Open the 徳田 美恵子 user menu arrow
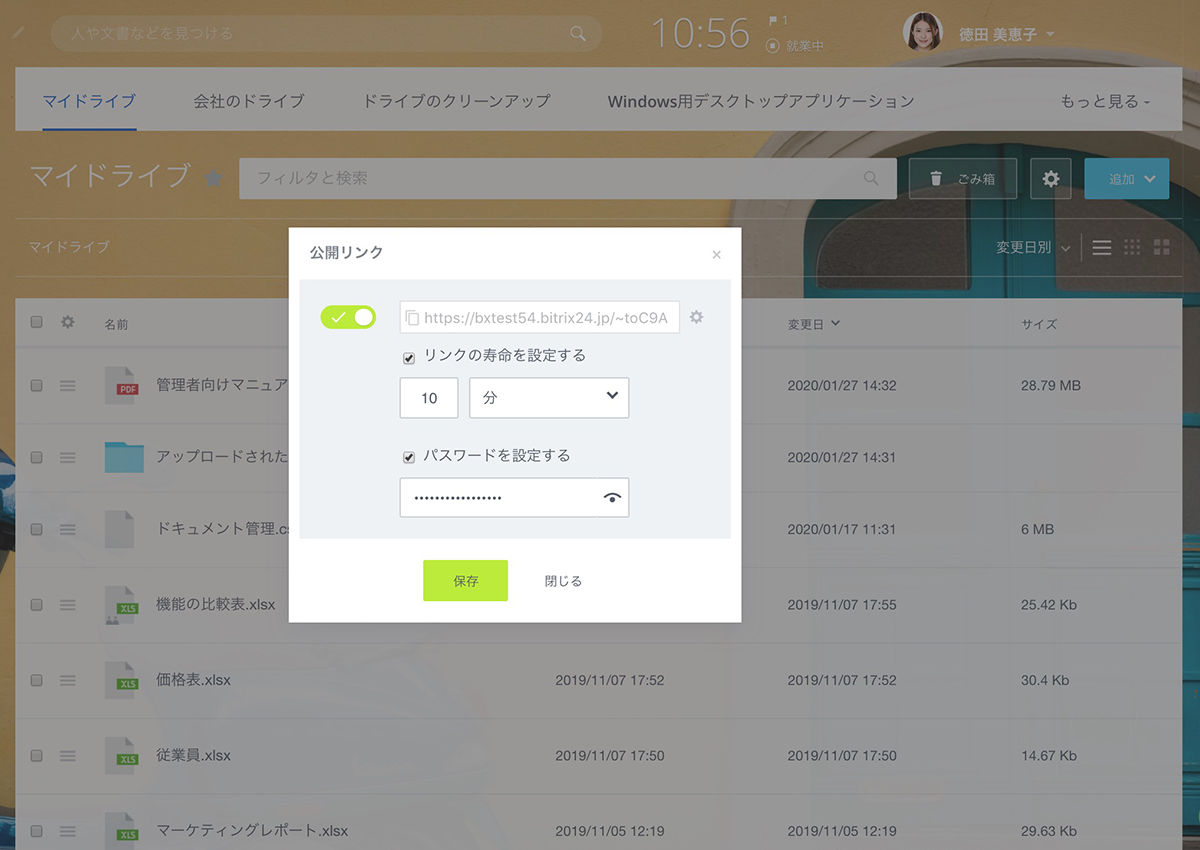Viewport: 1200px width, 850px height. point(1050,34)
